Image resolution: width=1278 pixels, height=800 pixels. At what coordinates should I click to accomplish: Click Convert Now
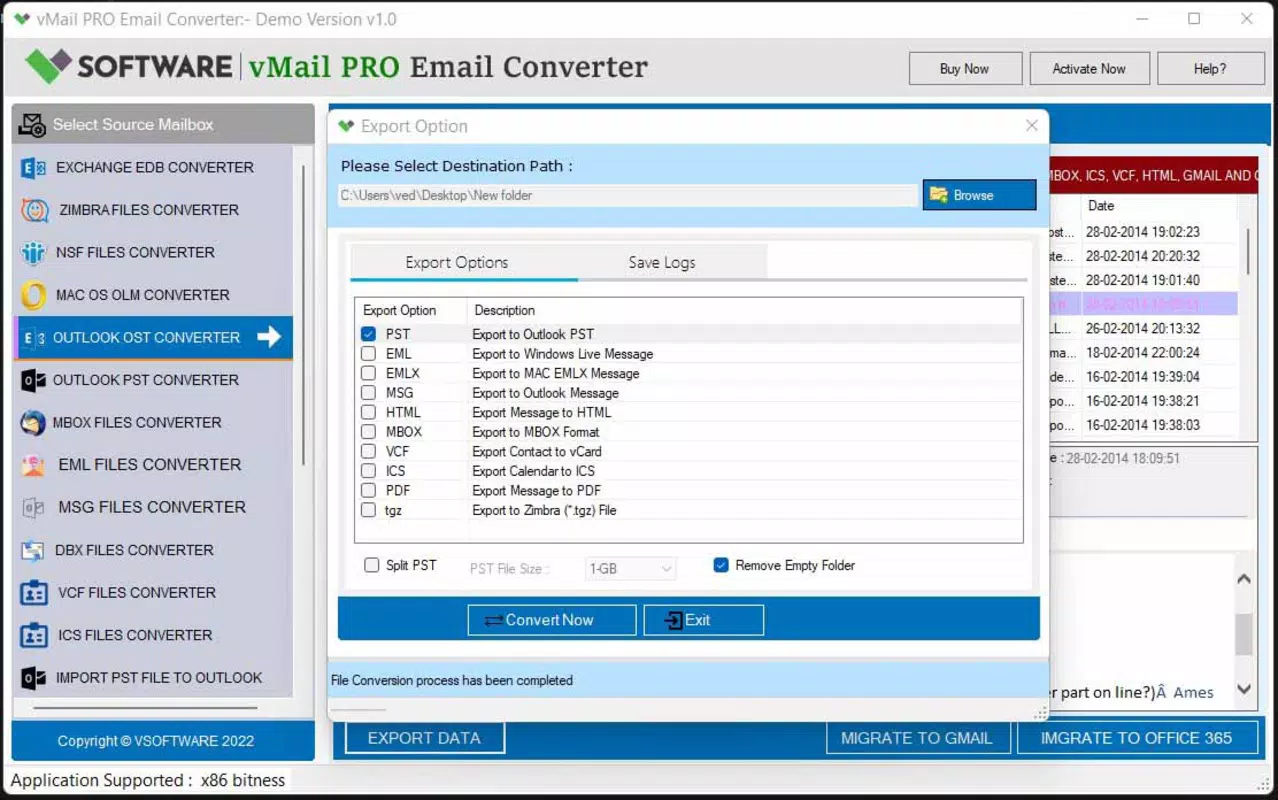click(x=552, y=620)
